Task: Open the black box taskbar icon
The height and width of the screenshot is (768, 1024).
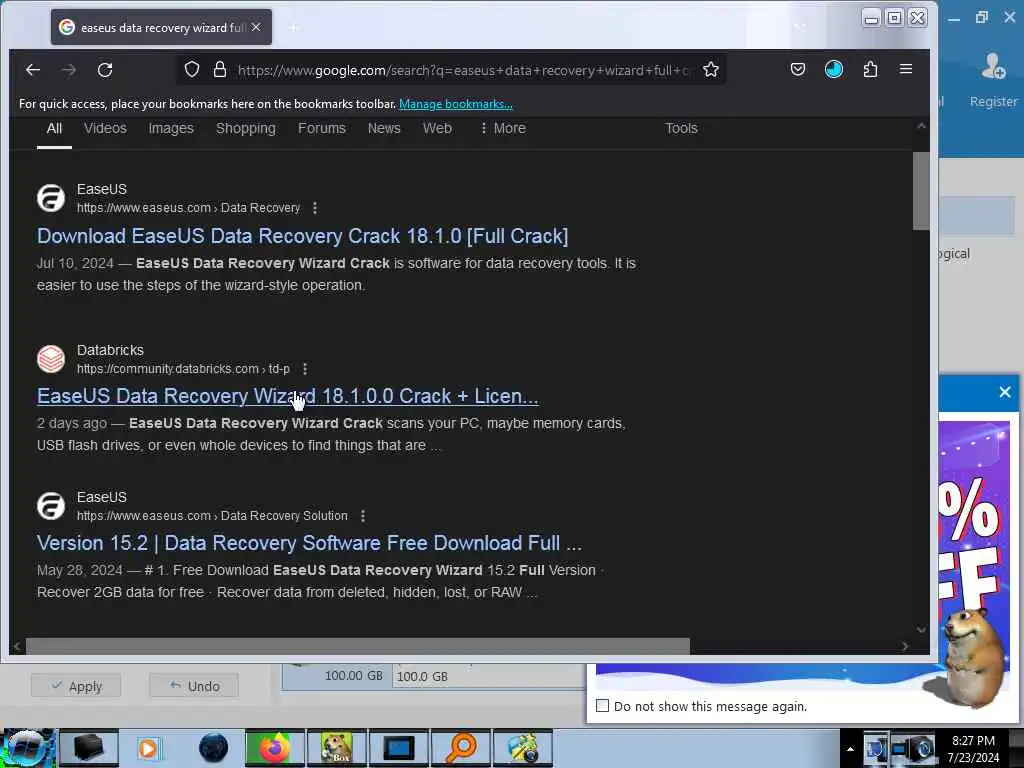Action: click(x=89, y=748)
